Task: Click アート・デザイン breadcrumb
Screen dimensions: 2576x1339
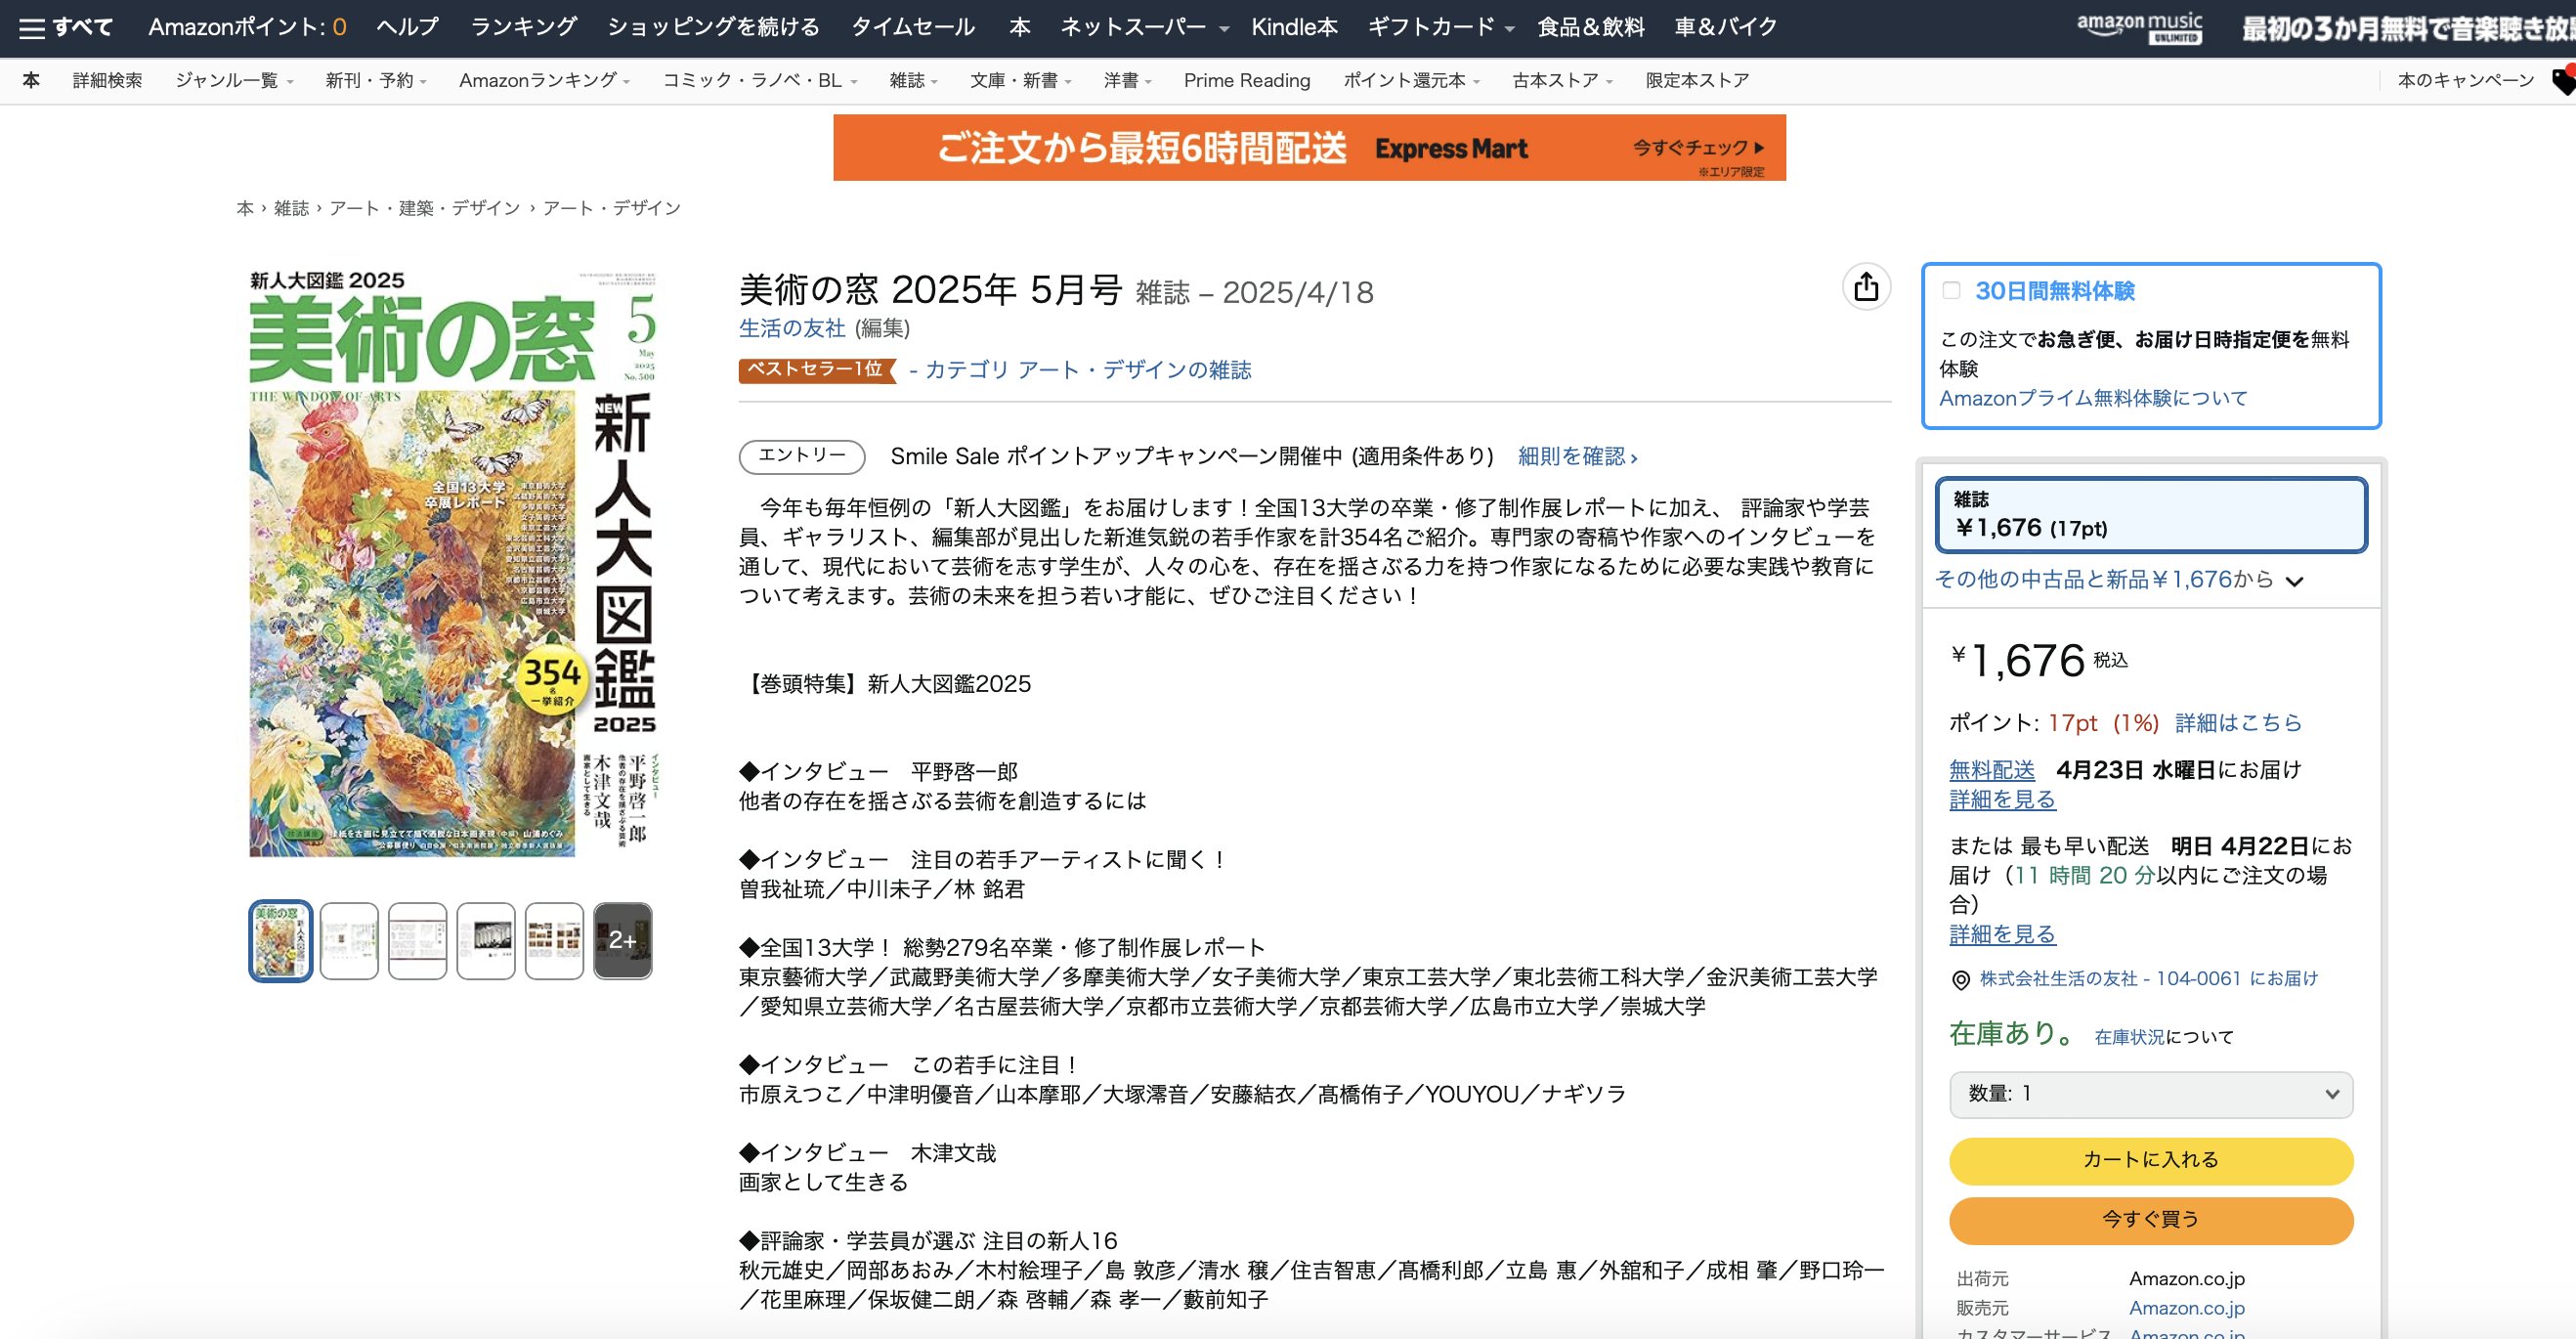Action: point(611,208)
